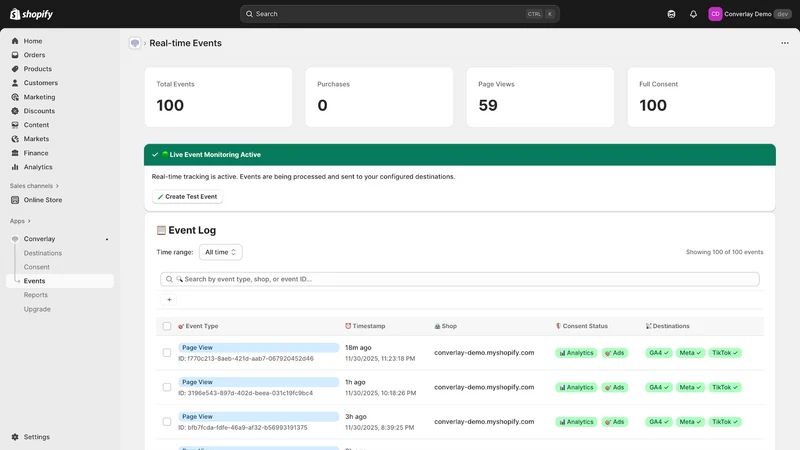Click the Markets globe icon

(15, 139)
